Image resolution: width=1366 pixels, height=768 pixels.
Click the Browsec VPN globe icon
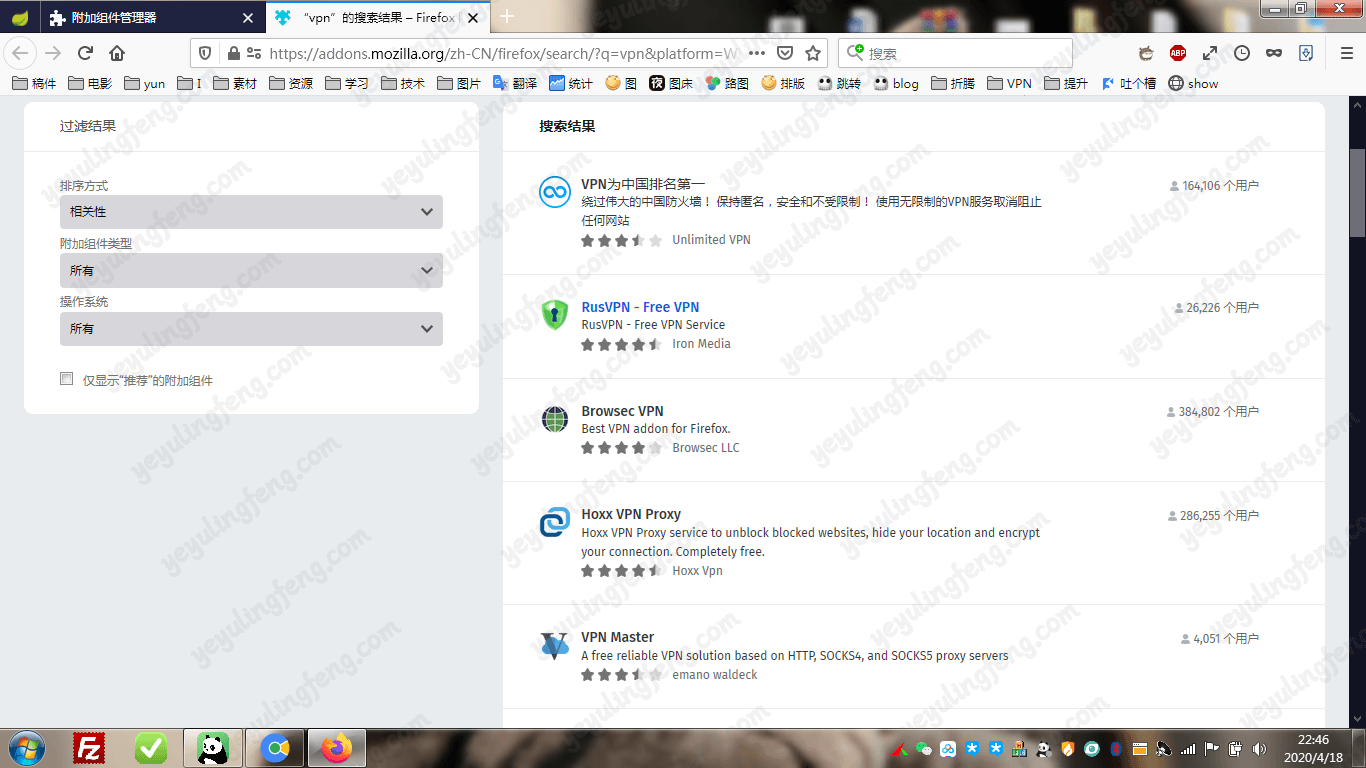point(554,418)
